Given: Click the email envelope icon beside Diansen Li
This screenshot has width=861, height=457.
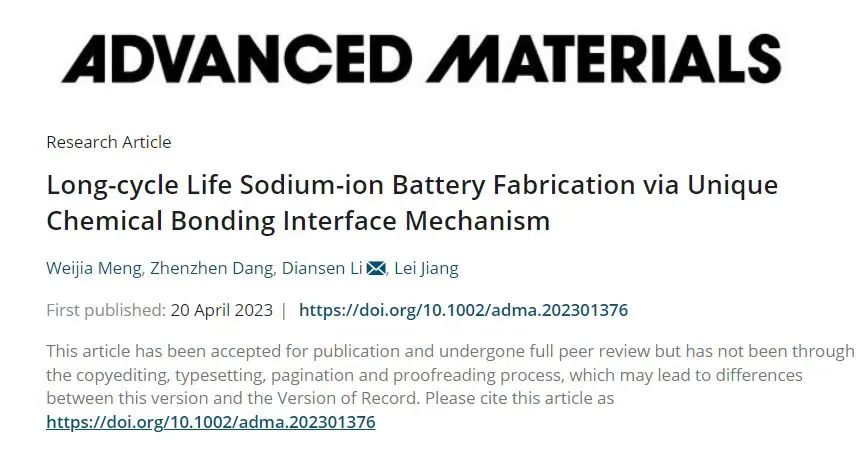Looking at the screenshot, I should [376, 269].
